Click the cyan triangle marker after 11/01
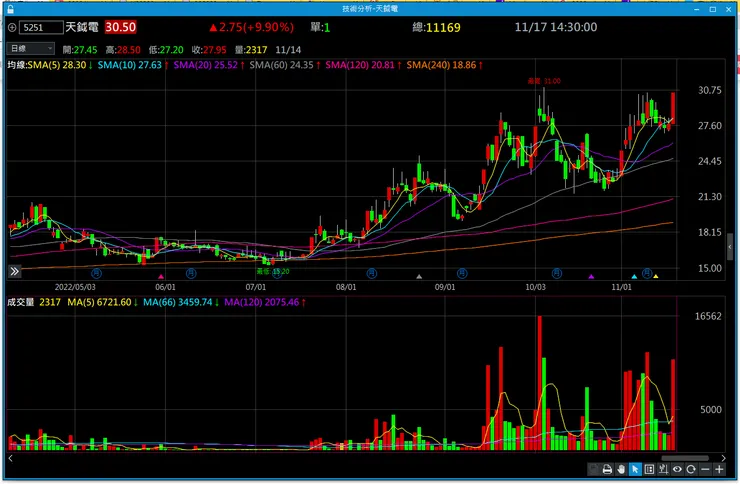The width and height of the screenshot is (740, 484). tap(634, 276)
